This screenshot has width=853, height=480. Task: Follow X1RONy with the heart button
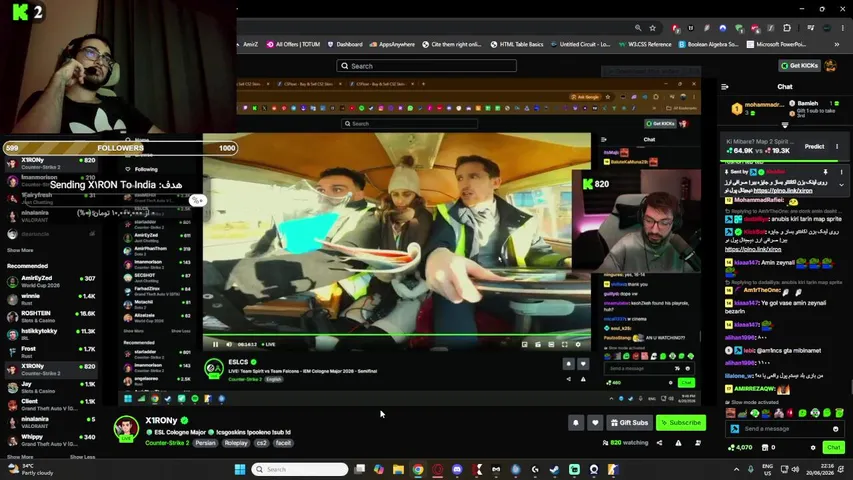[595, 422]
